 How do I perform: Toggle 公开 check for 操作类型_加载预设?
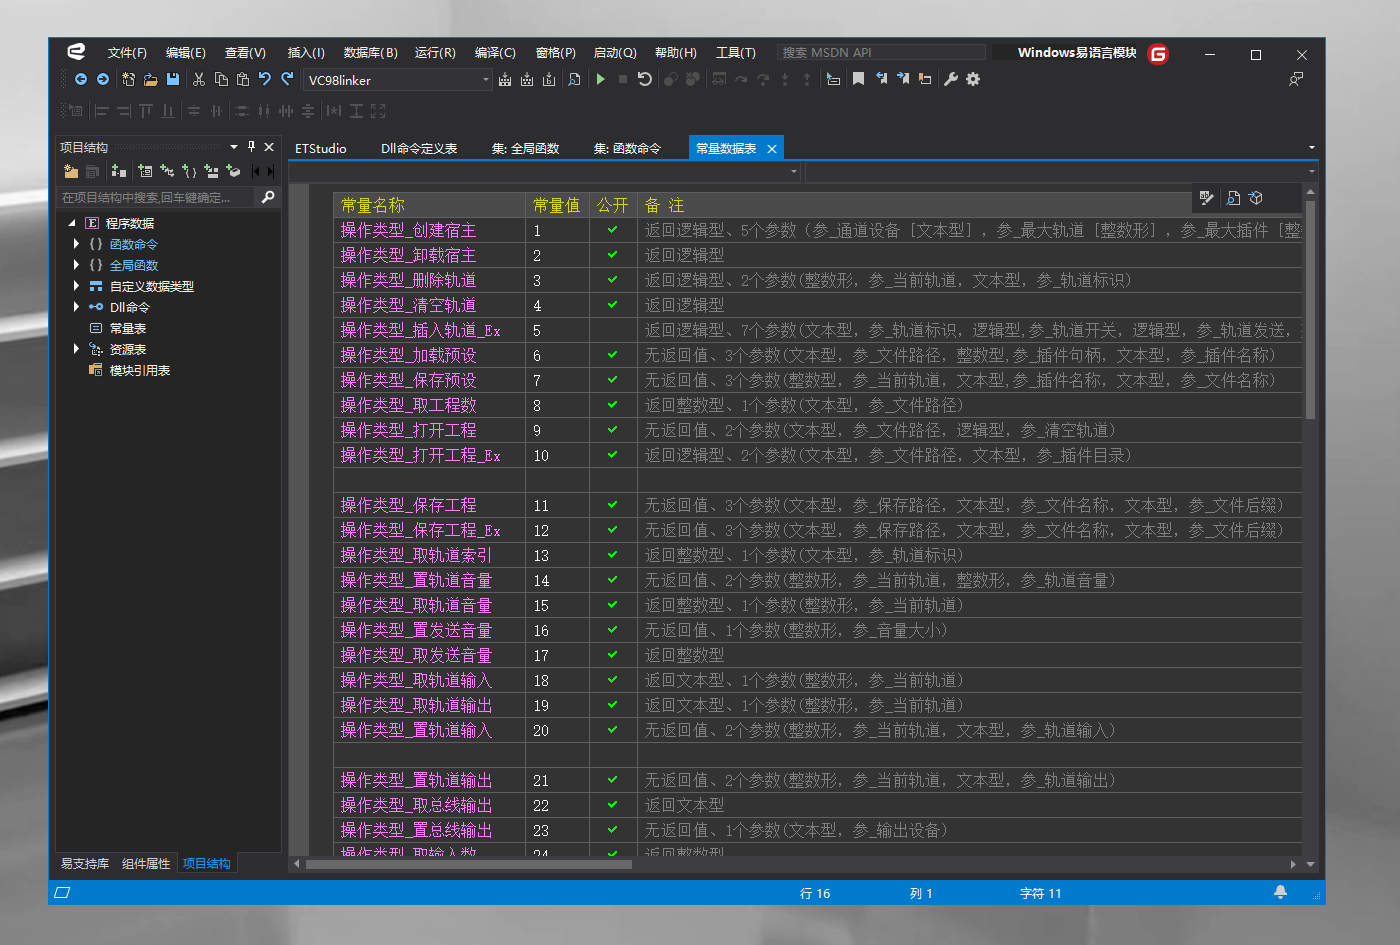(613, 355)
